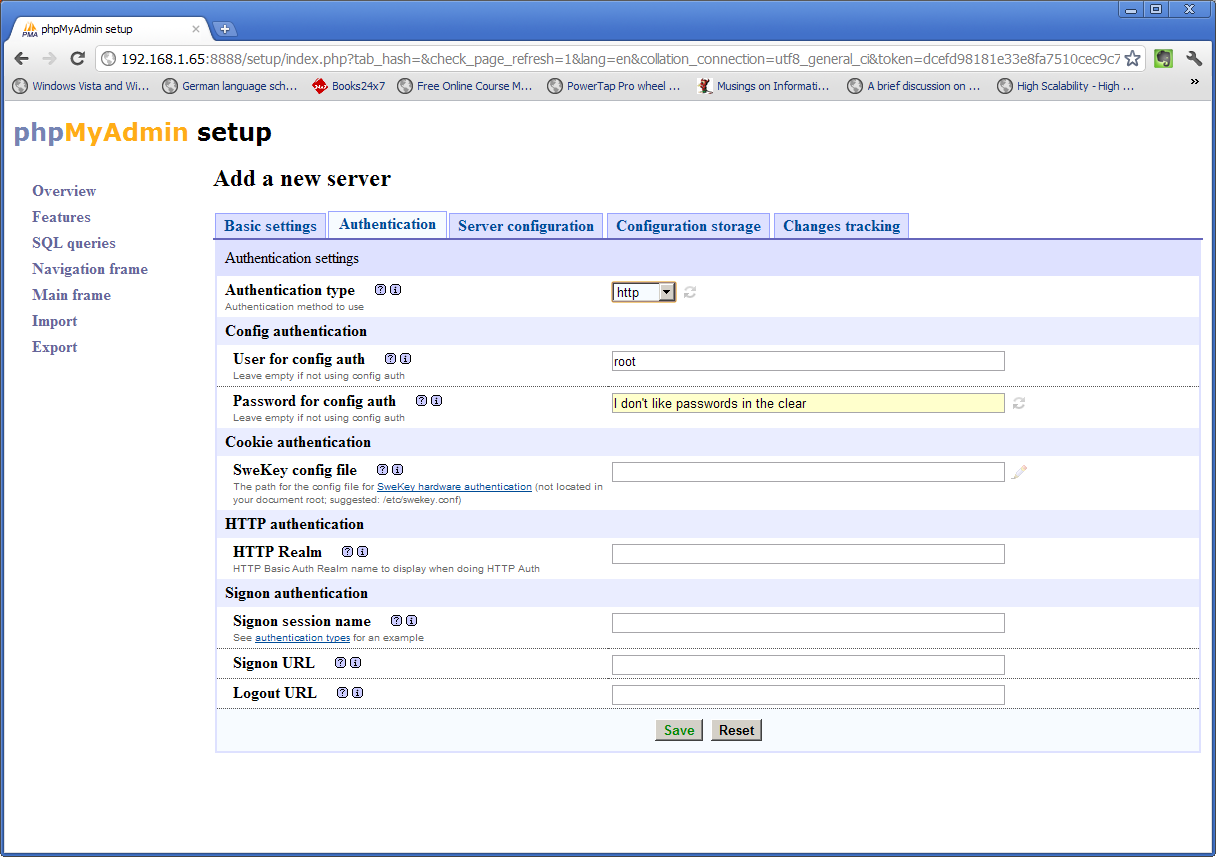Show more bookmarks with double chevron
1216x857 pixels.
[1194, 84]
